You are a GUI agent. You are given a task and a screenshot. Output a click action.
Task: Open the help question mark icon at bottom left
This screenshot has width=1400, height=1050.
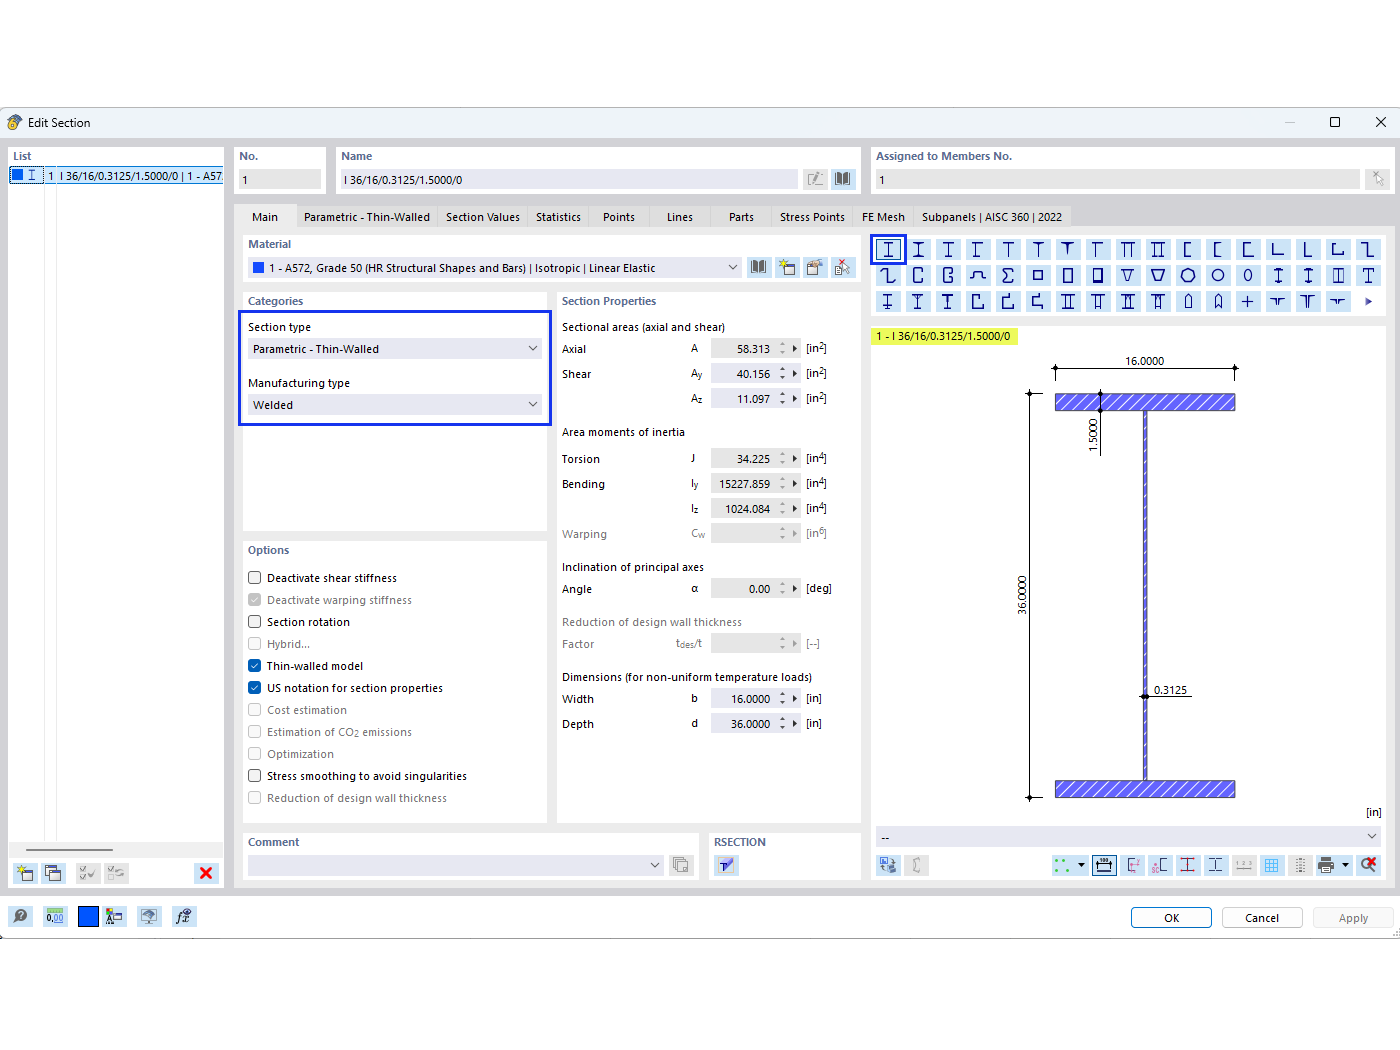click(x=20, y=916)
